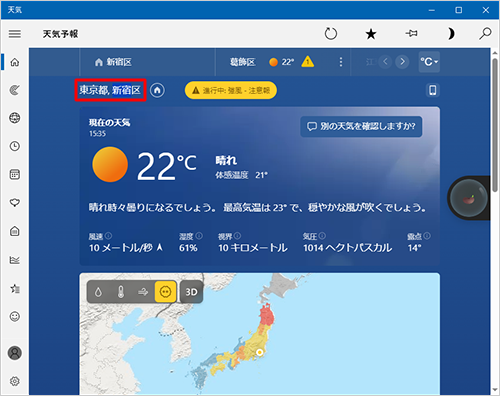Image resolution: width=500 pixels, height=396 pixels.
Task: Switch map to 3D view
Action: click(x=191, y=292)
